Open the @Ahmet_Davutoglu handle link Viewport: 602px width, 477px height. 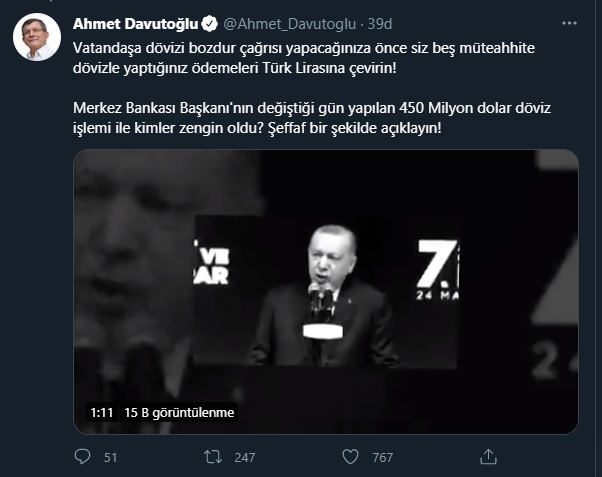pos(289,24)
